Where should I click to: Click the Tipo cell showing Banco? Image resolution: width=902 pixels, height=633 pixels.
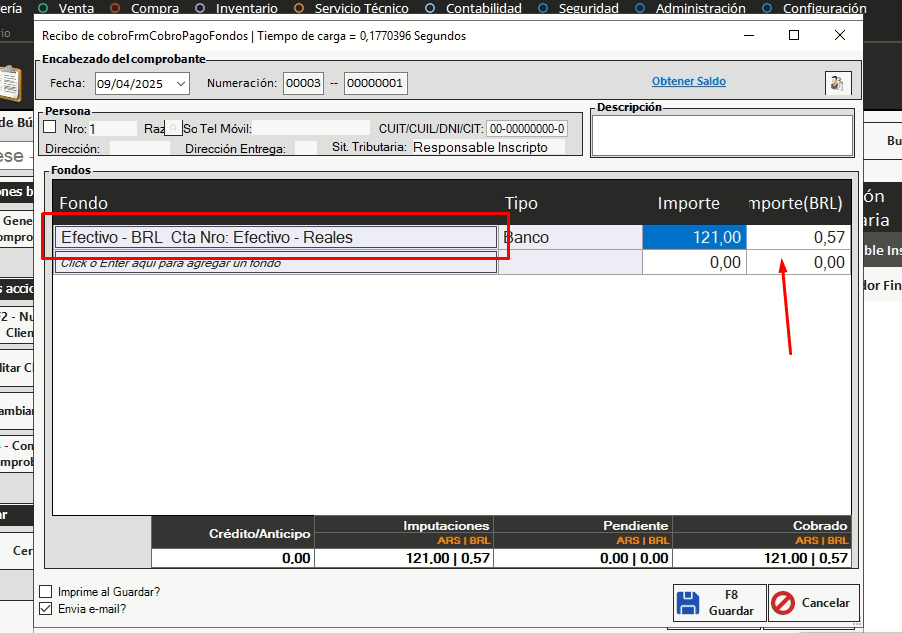[570, 238]
